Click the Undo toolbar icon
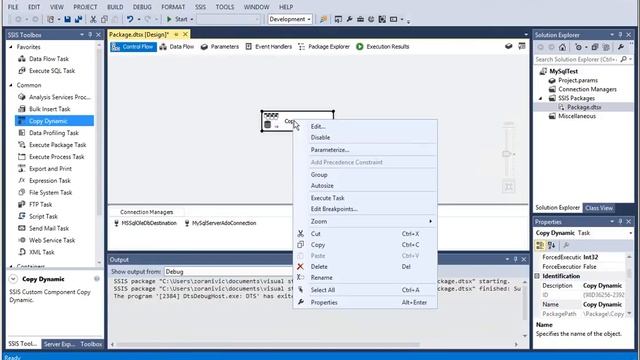This screenshot has width=640, height=360. click(130, 19)
